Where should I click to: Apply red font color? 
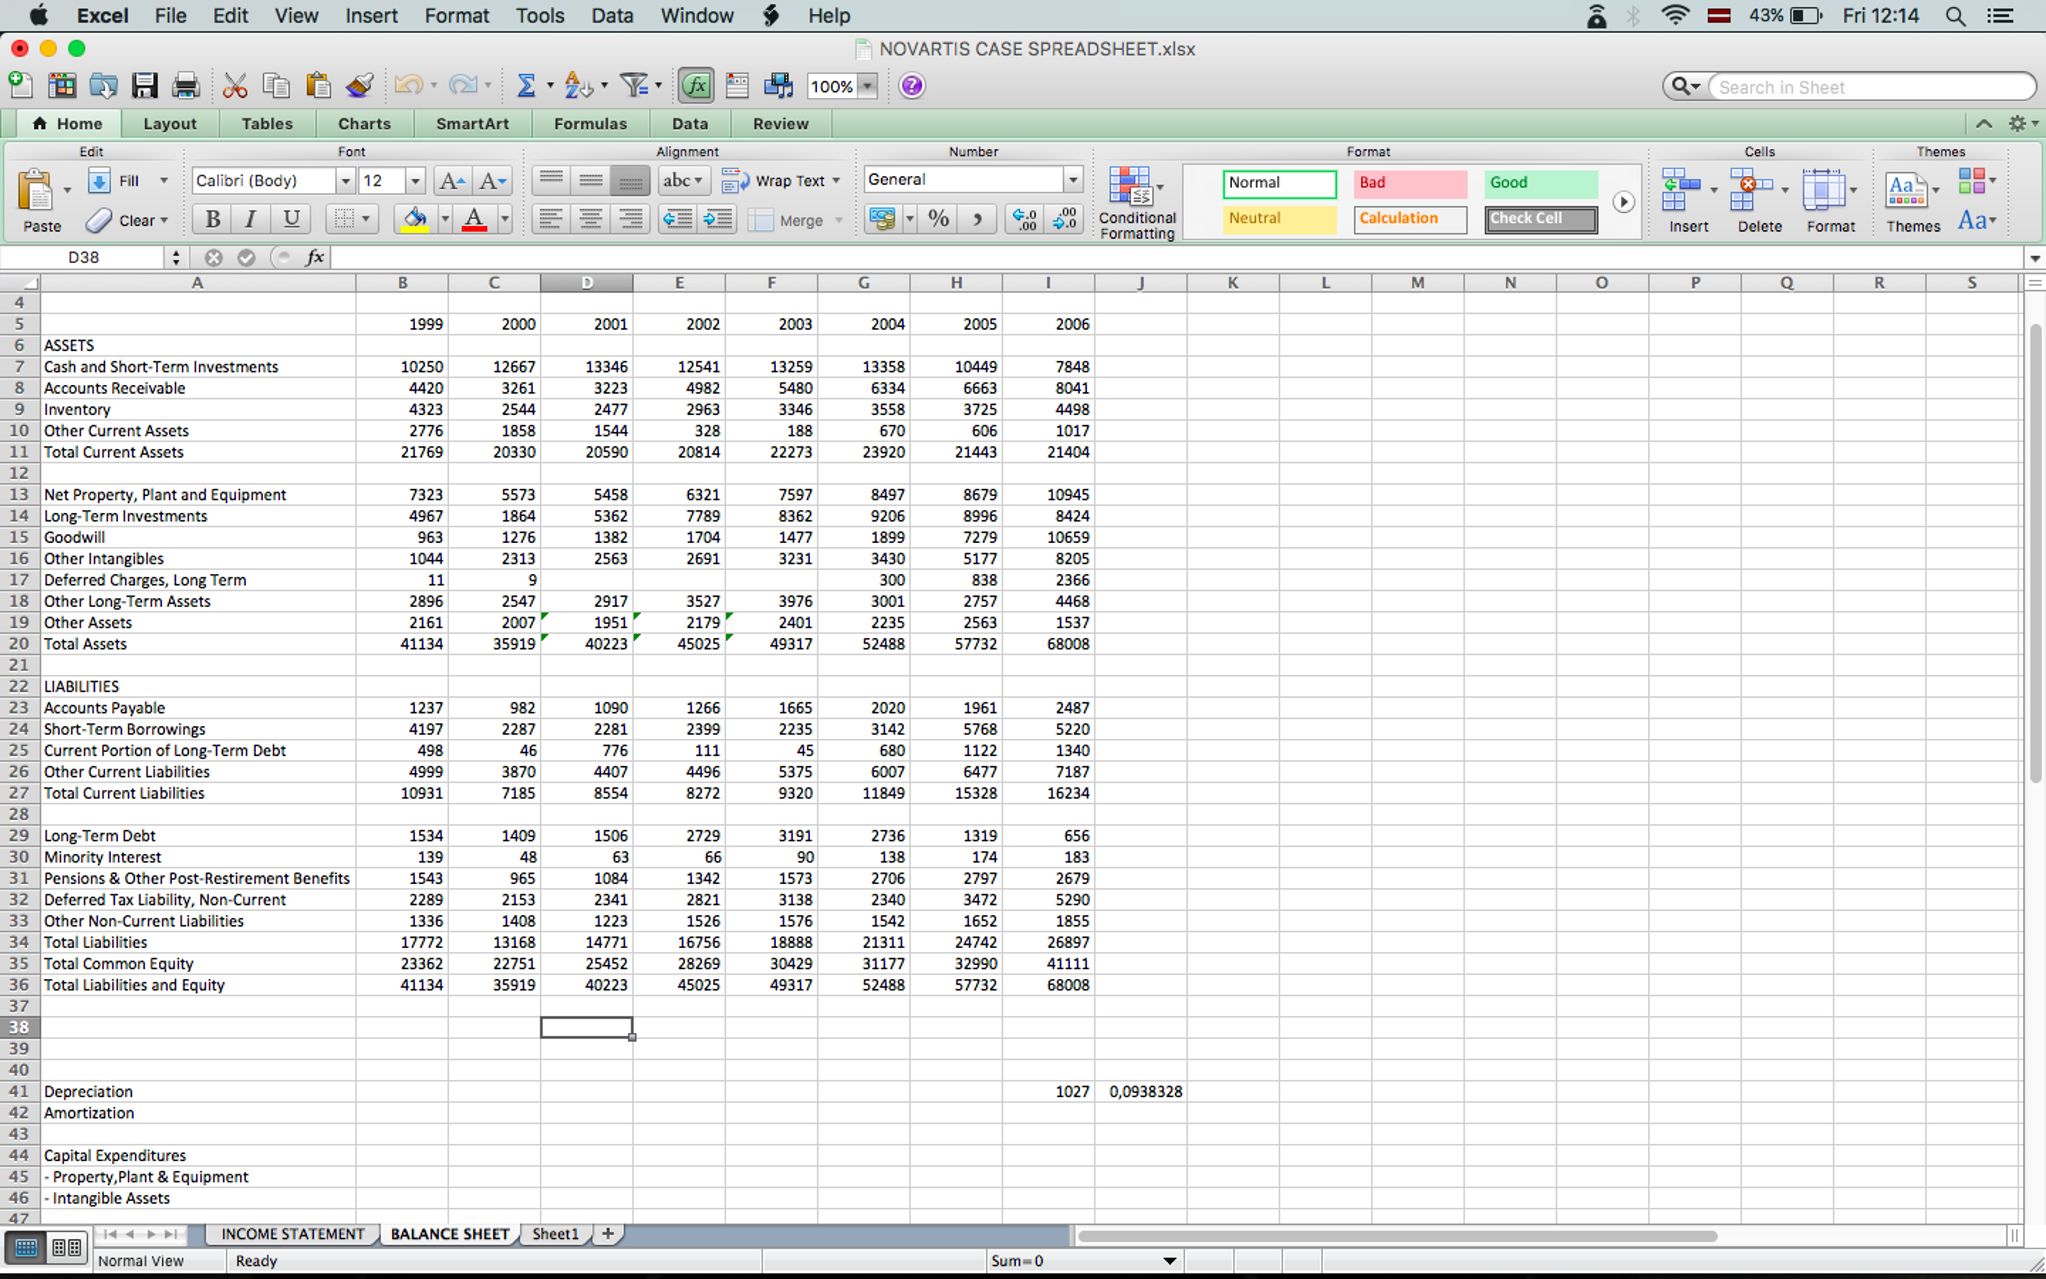pyautogui.click(x=475, y=219)
